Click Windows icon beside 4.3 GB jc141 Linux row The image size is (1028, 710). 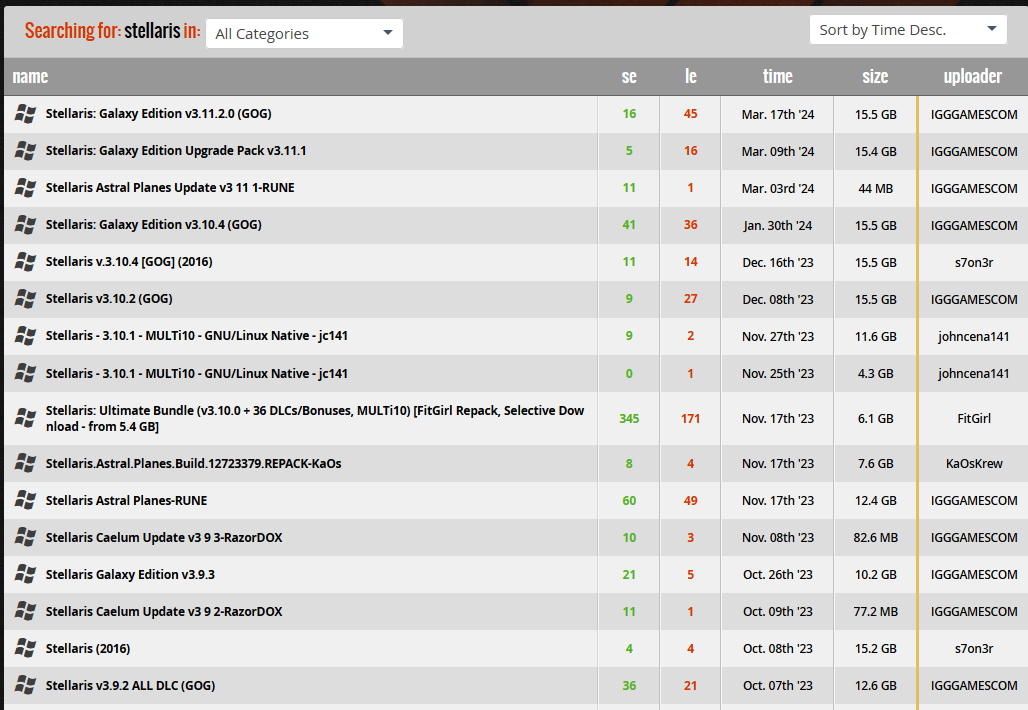pyautogui.click(x=26, y=374)
